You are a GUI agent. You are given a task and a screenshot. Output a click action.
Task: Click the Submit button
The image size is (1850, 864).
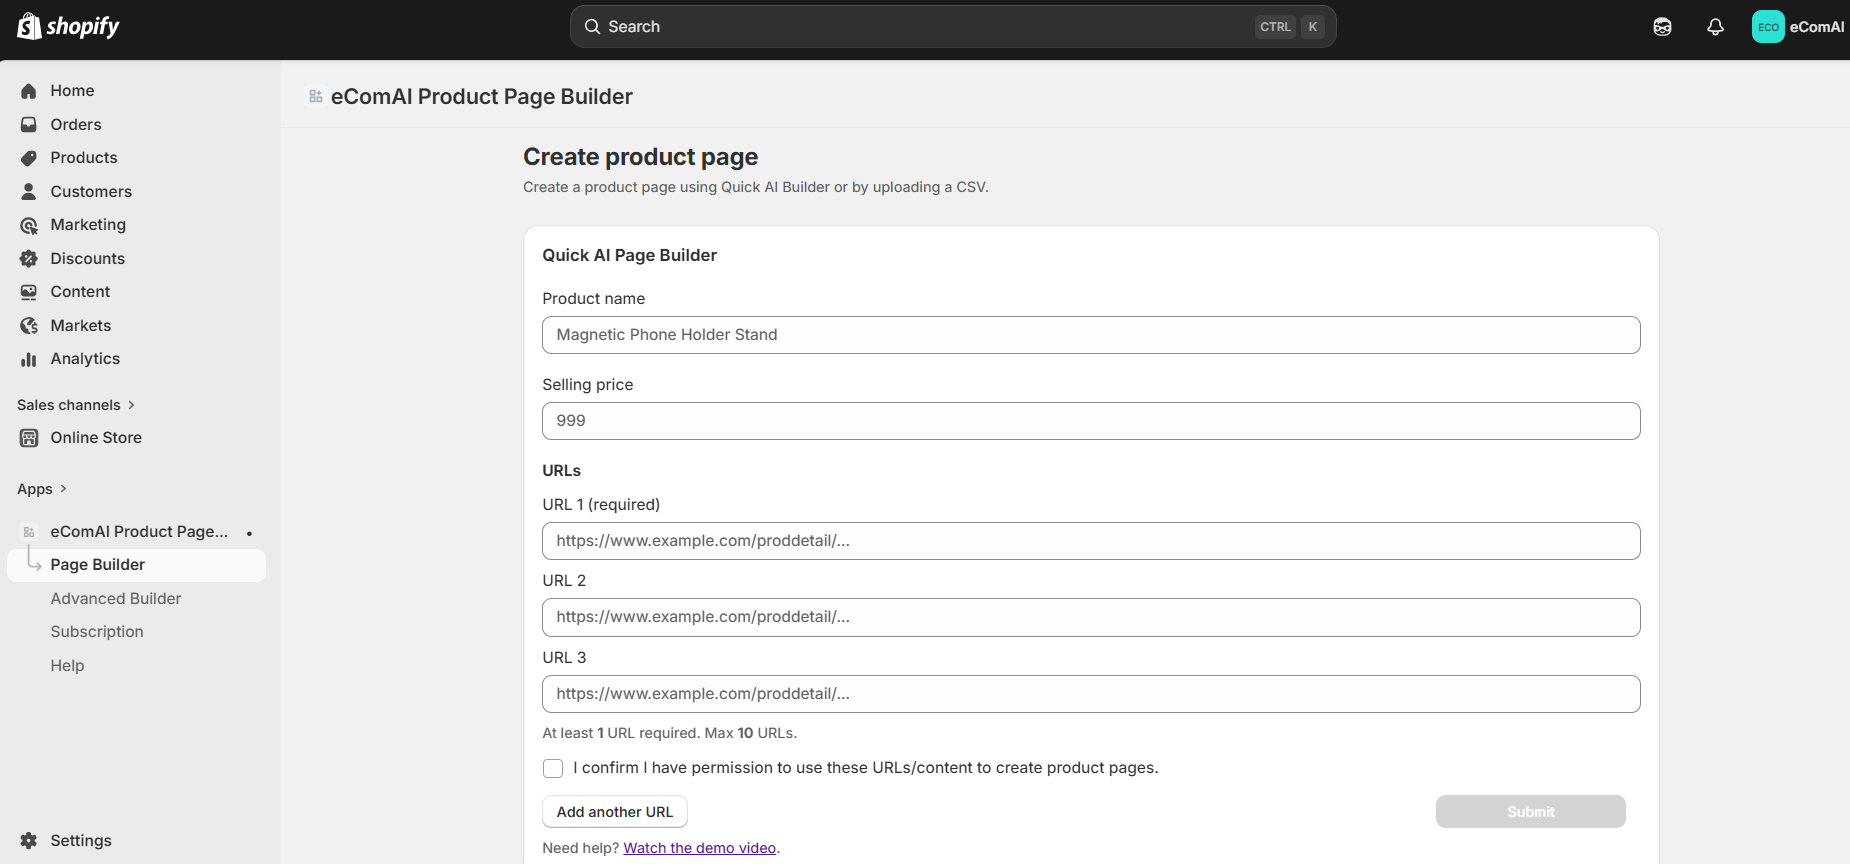(x=1530, y=812)
